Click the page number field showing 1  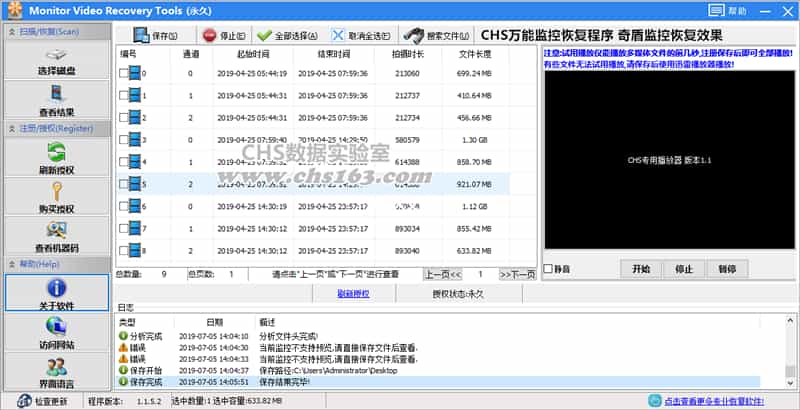pos(480,274)
